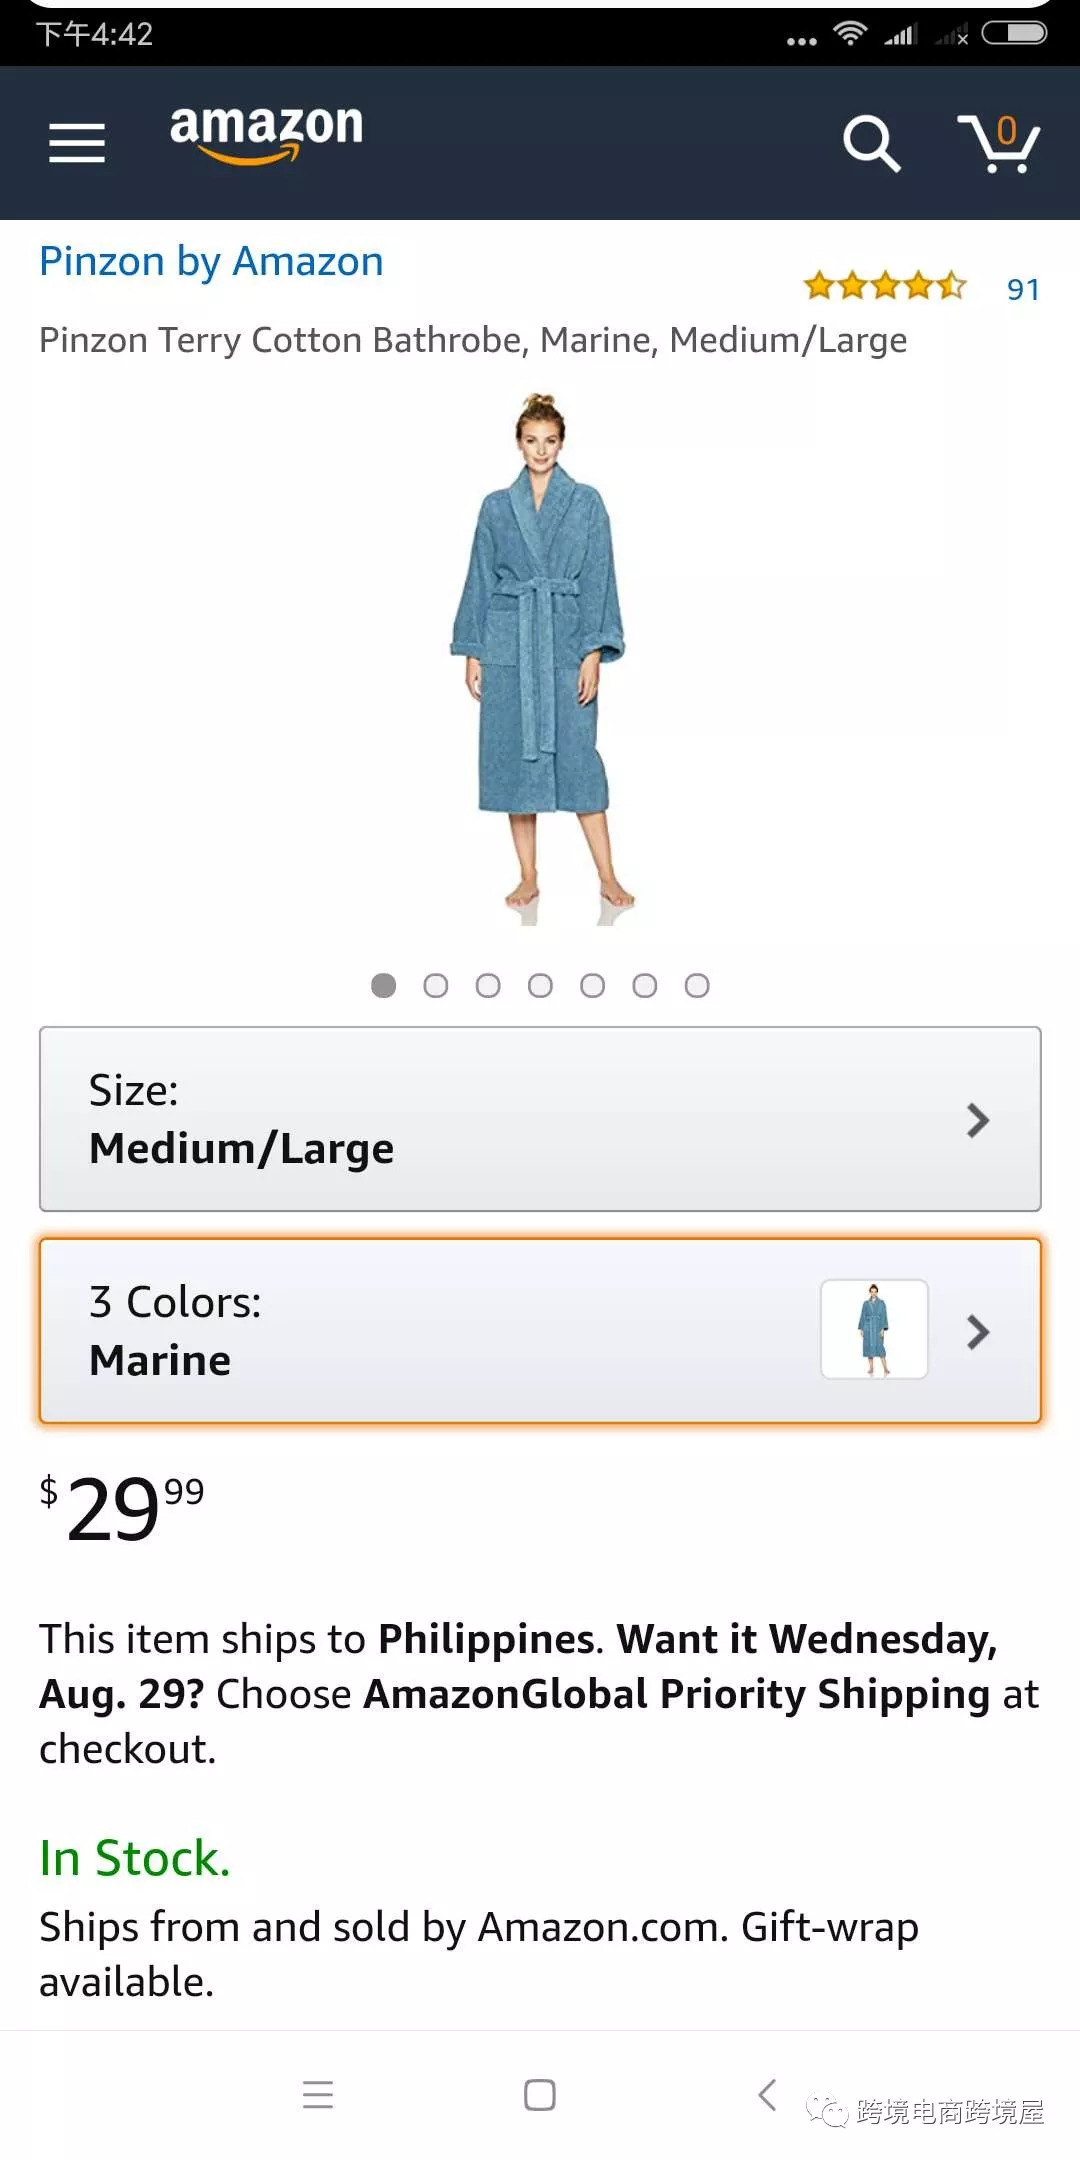
Task: Click the chevron in the Colors box
Action: coord(978,1331)
